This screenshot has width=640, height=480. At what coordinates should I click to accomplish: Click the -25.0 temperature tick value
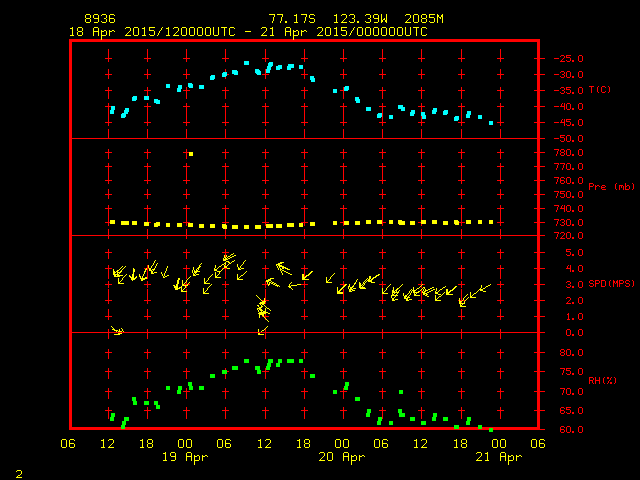point(569,58)
